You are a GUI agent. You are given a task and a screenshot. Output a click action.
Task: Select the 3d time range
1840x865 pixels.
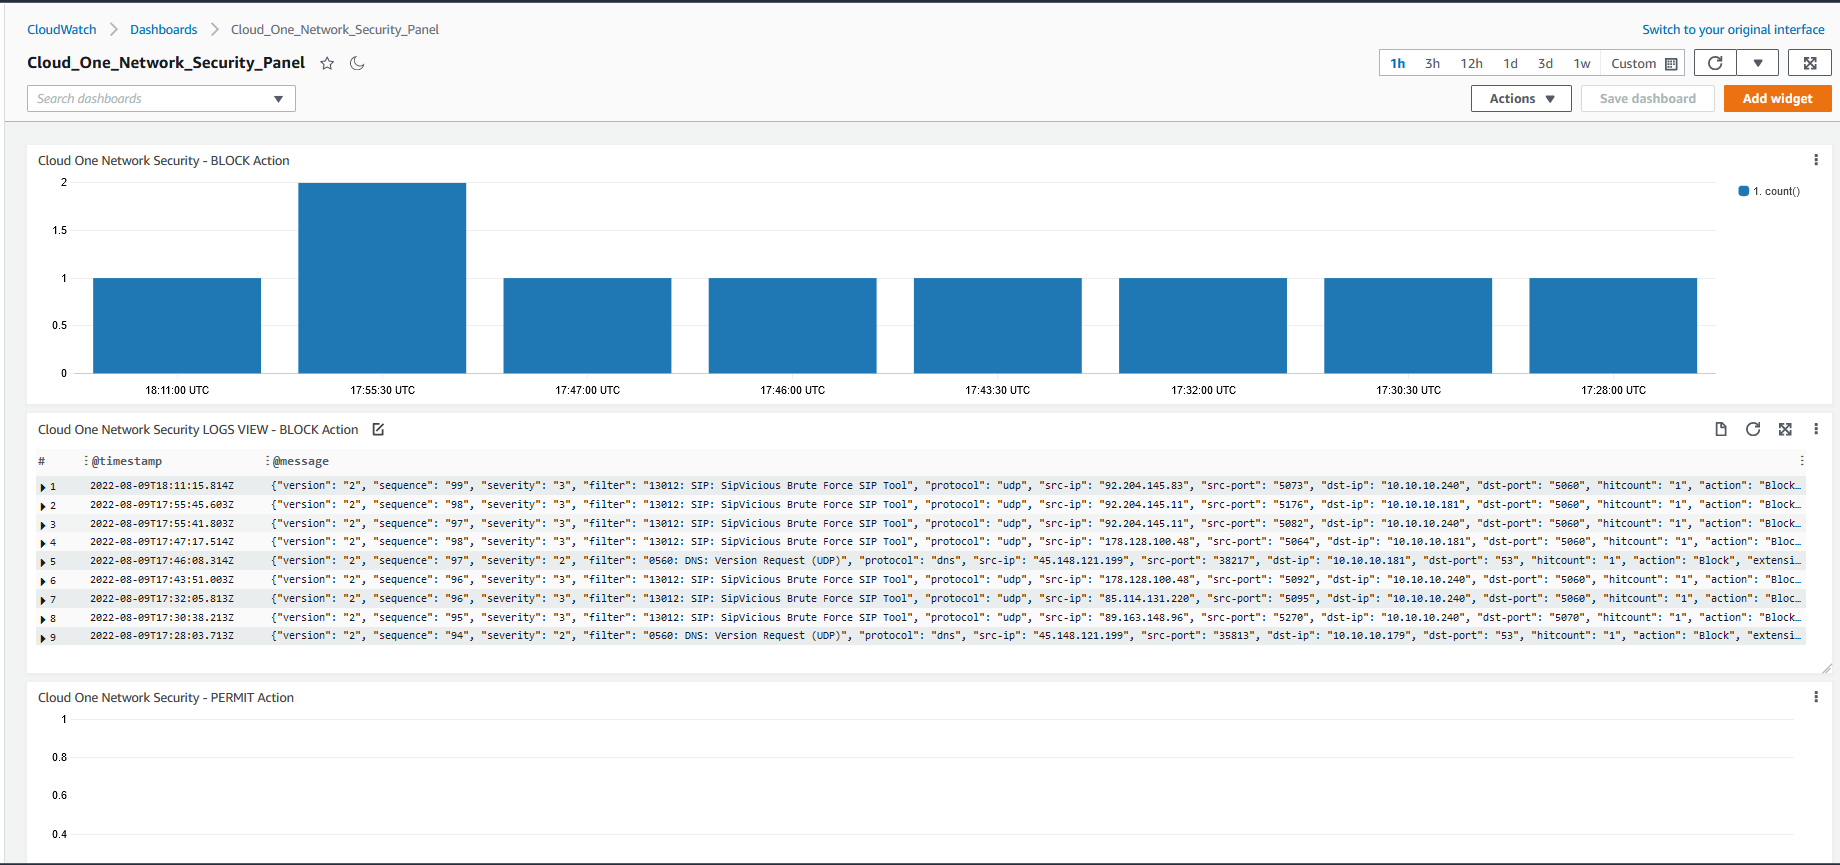(1545, 63)
